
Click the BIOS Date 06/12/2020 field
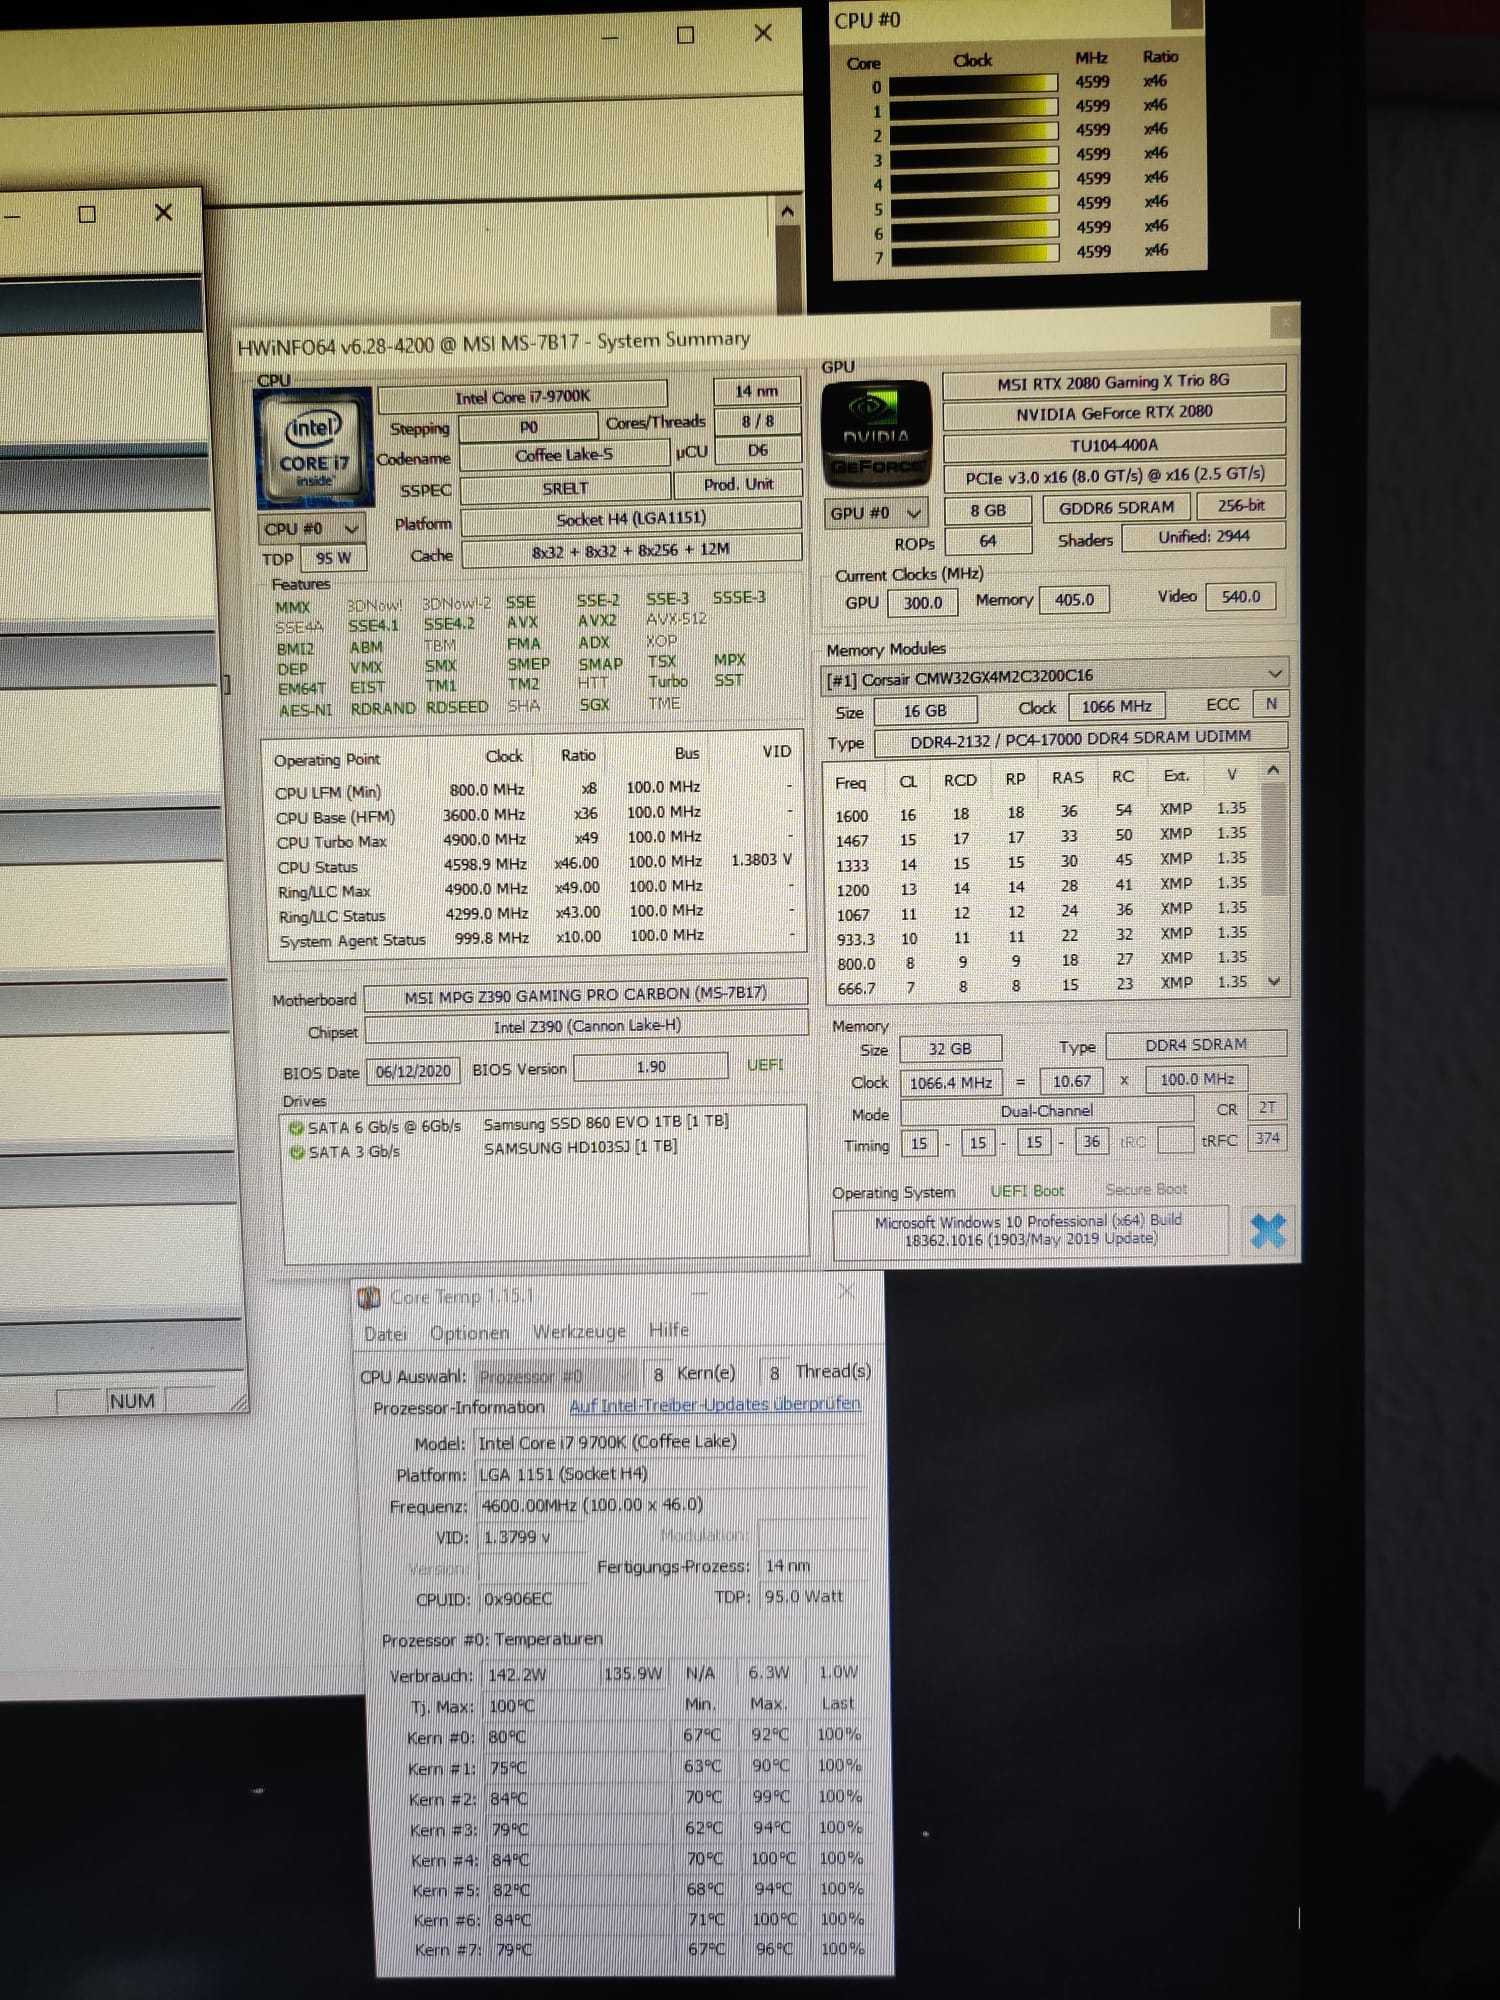coord(413,1071)
